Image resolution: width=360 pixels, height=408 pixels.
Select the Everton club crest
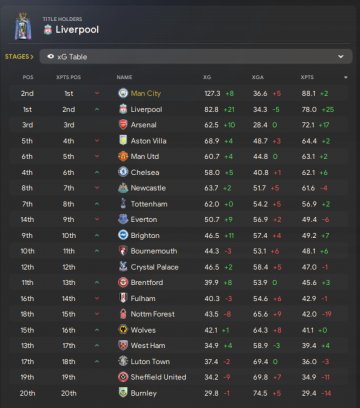click(x=123, y=219)
